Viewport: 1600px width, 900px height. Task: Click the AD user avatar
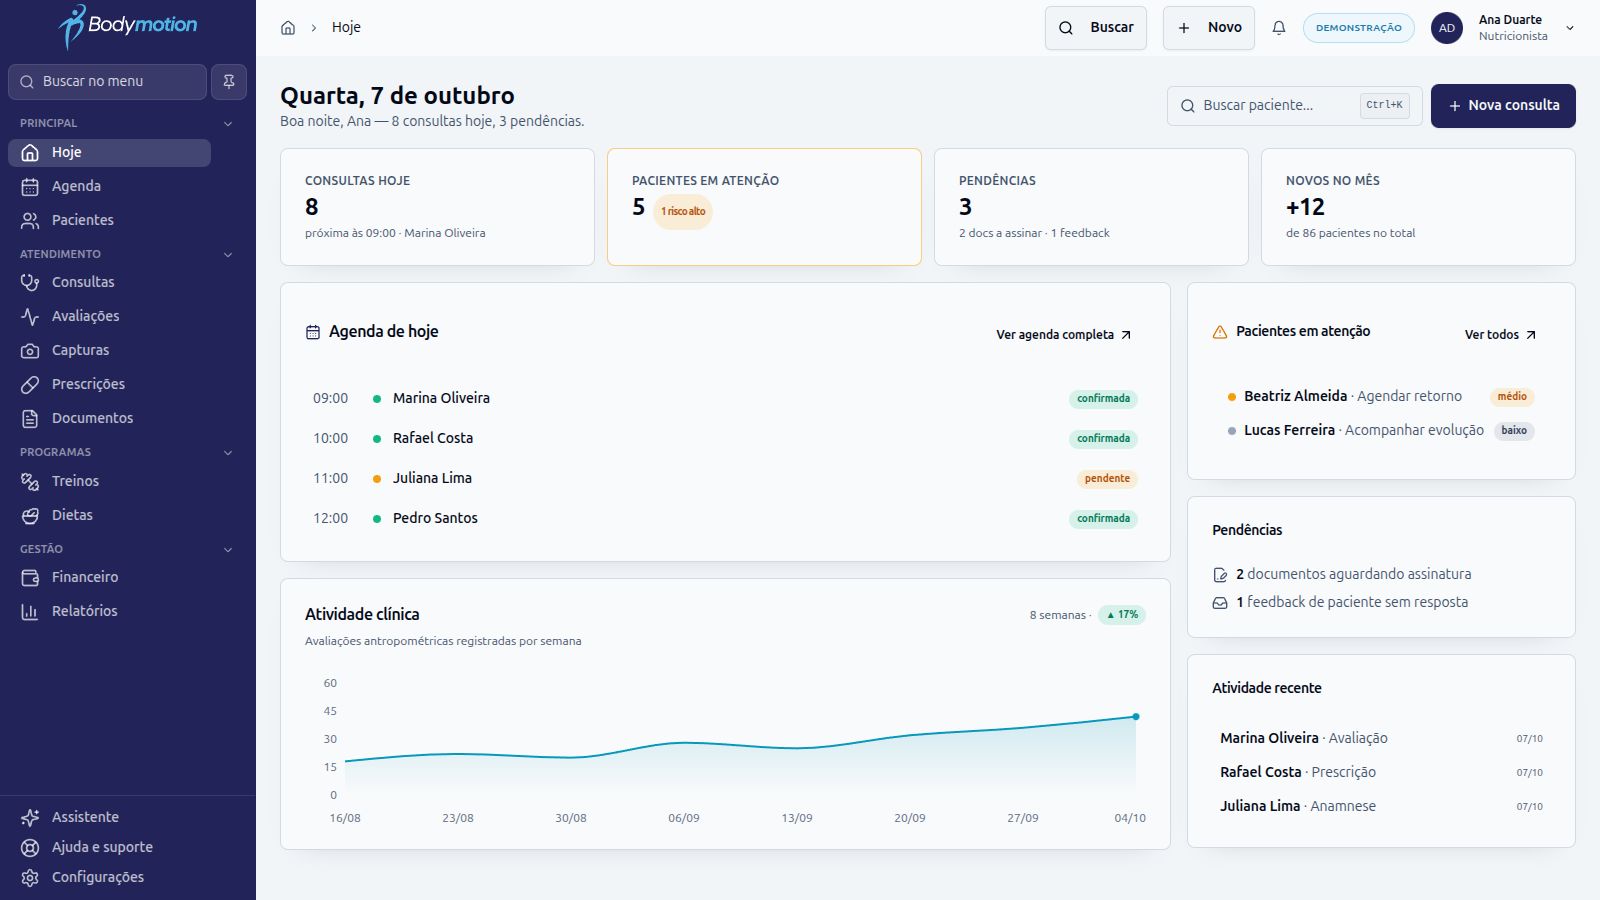[1446, 28]
